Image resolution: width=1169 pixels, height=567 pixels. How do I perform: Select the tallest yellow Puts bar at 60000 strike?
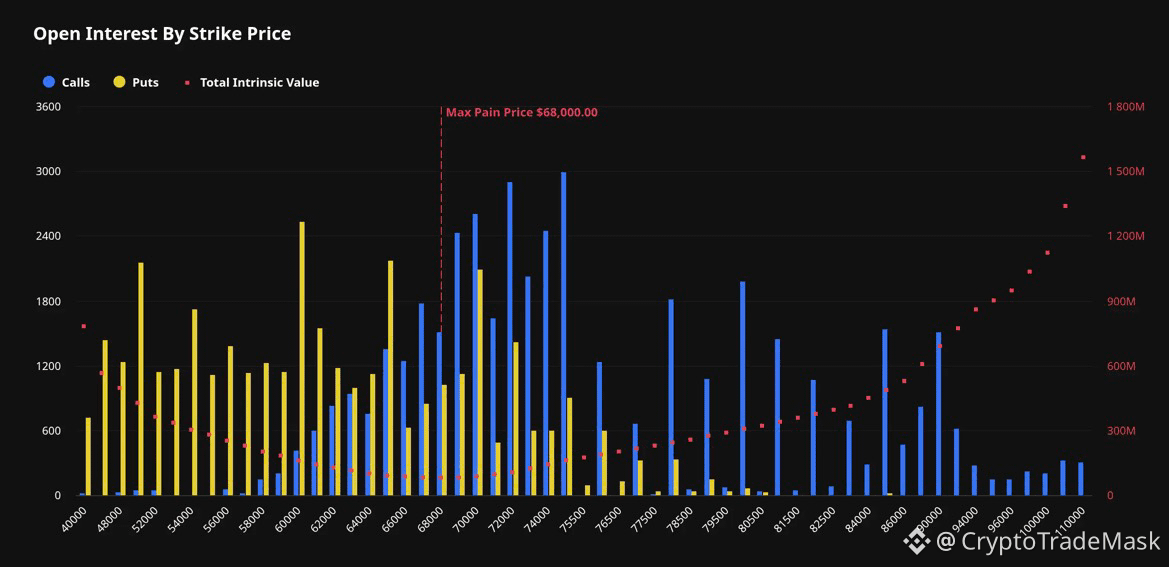302,358
